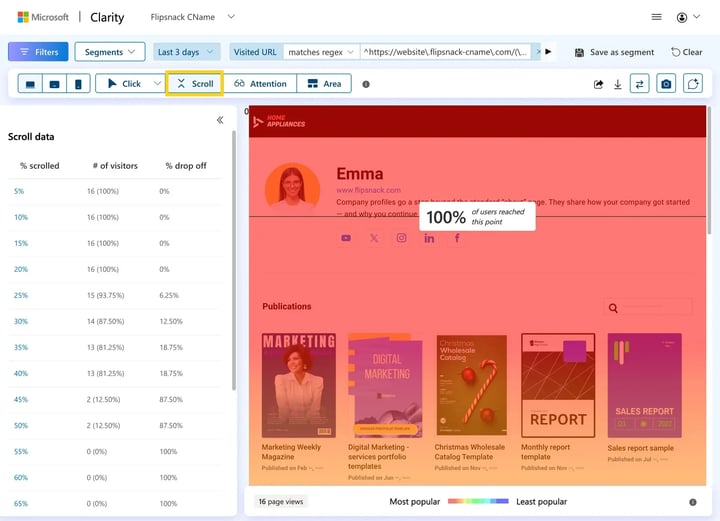Select the 65% scrolled row
The height and width of the screenshot is (521, 720).
[x=114, y=504]
